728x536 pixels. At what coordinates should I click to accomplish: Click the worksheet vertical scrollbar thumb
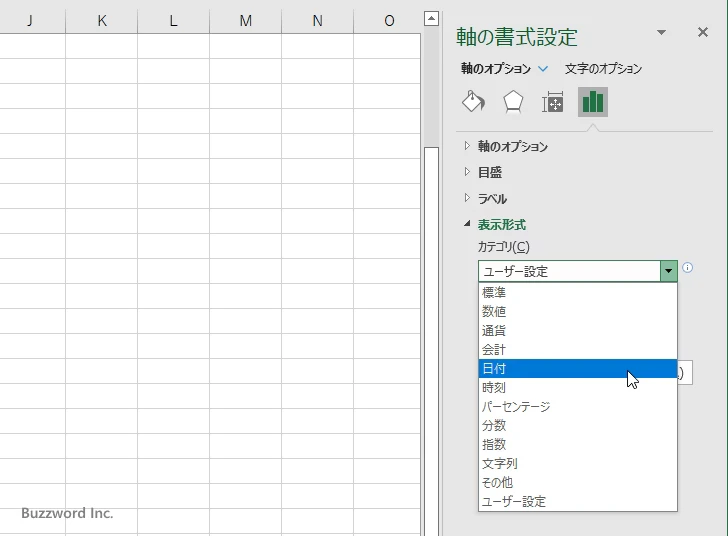point(431,341)
